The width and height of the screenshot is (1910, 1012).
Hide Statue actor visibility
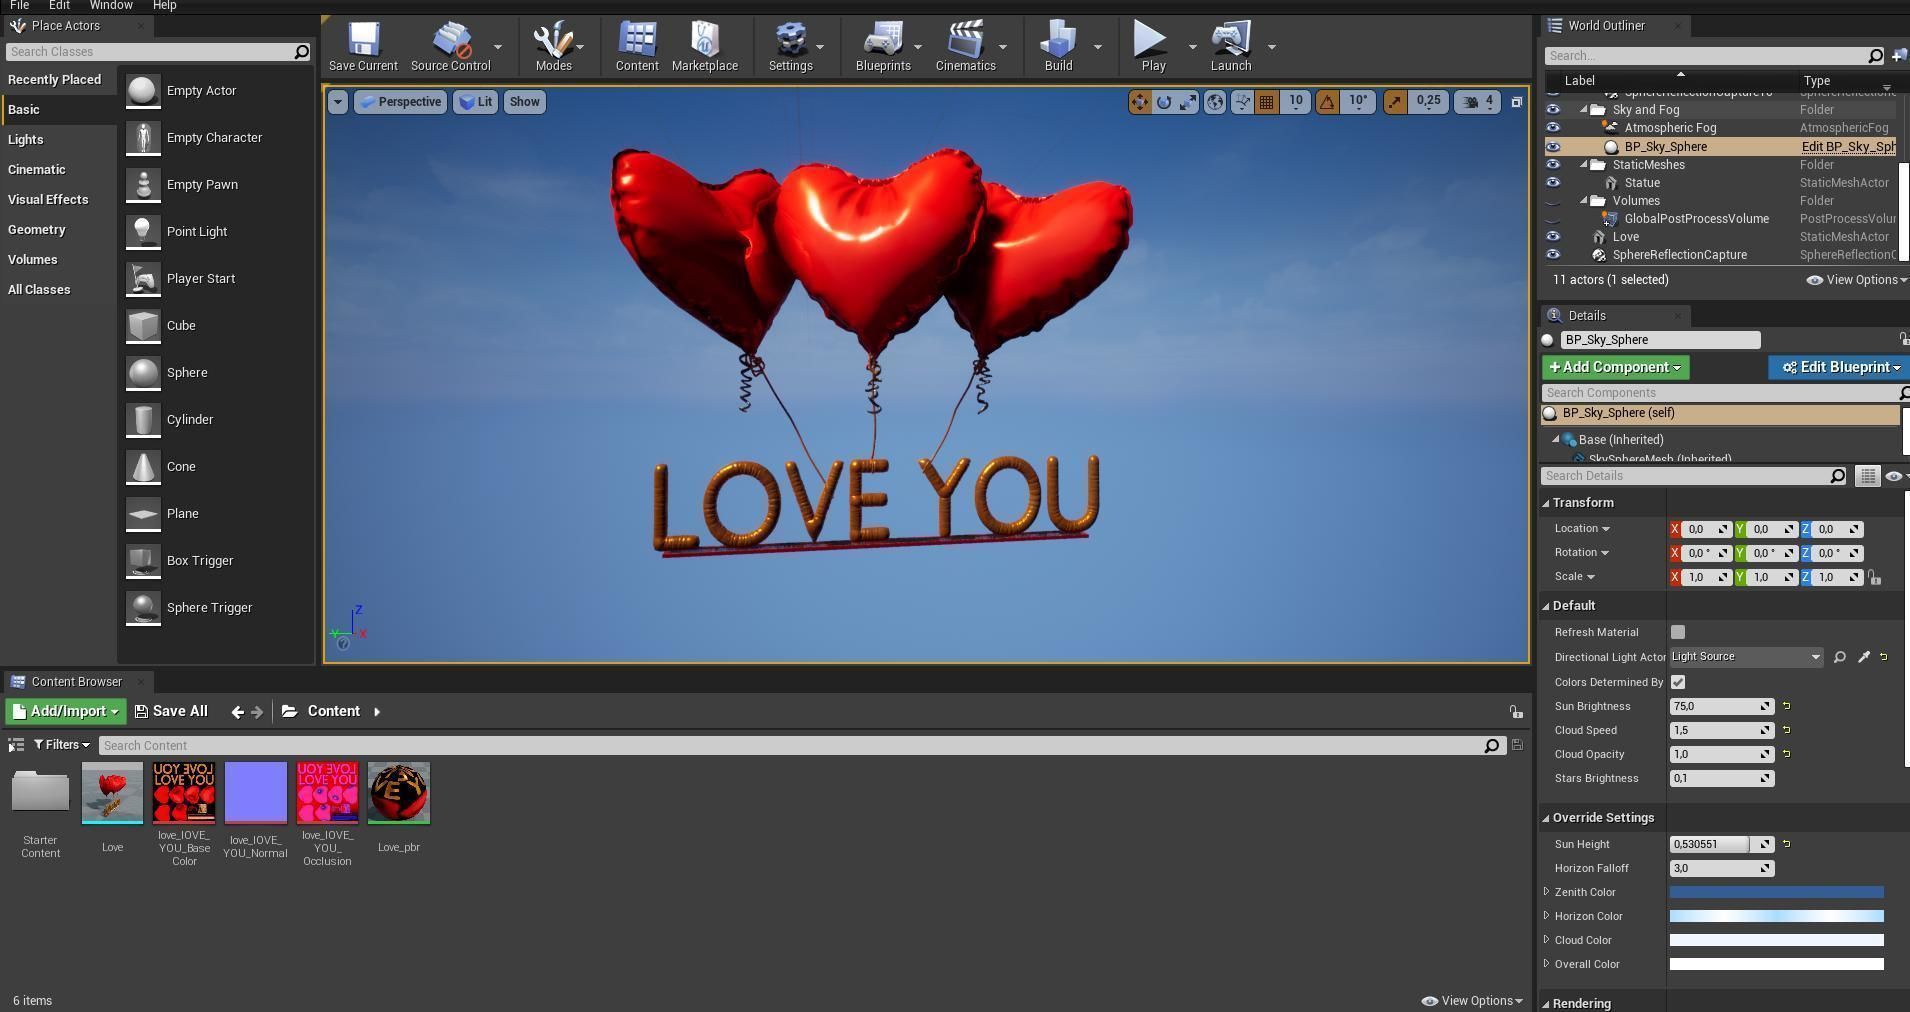[x=1553, y=183]
